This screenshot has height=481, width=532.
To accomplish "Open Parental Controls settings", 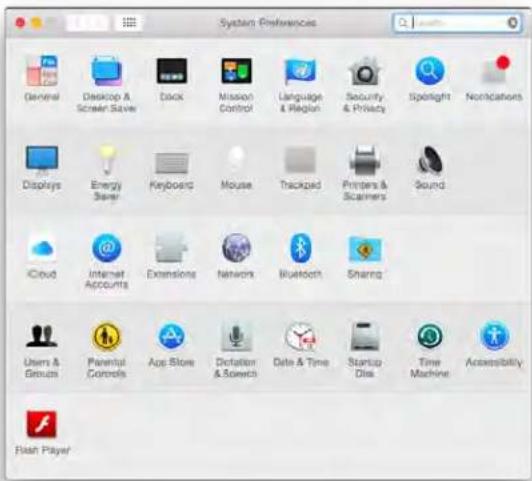I will tap(107, 336).
